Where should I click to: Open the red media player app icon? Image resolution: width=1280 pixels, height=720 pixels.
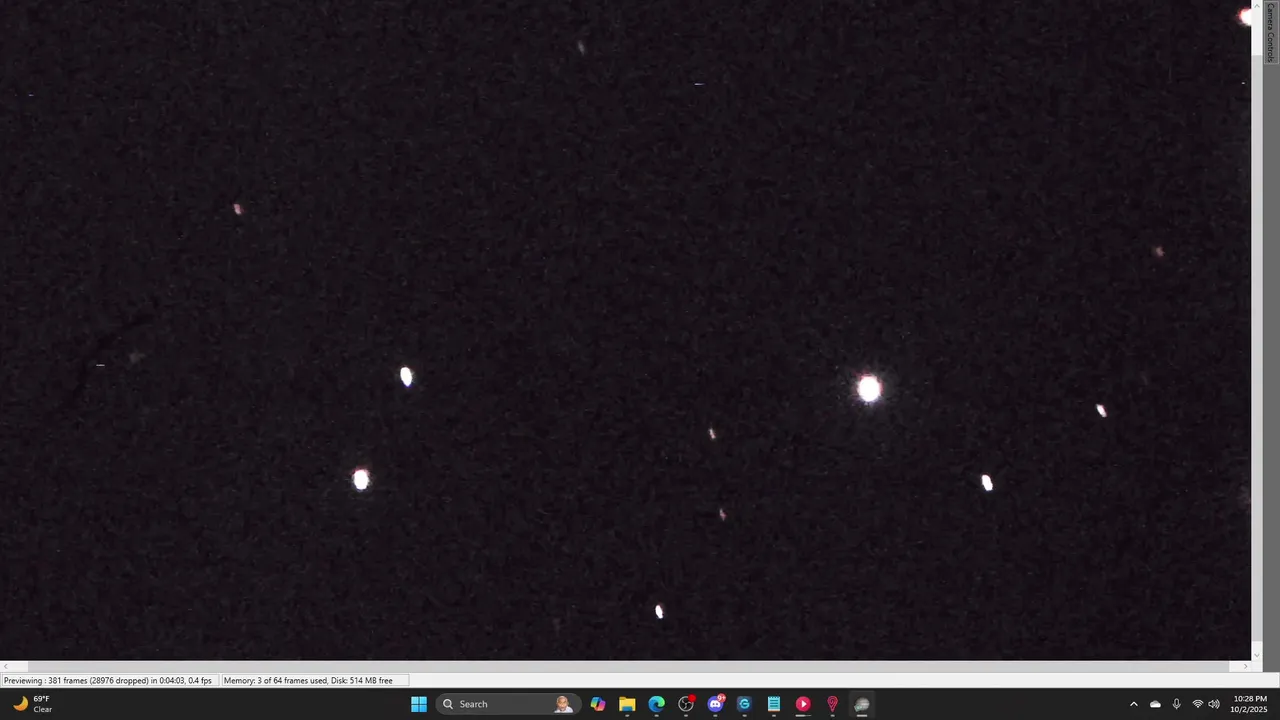click(803, 704)
